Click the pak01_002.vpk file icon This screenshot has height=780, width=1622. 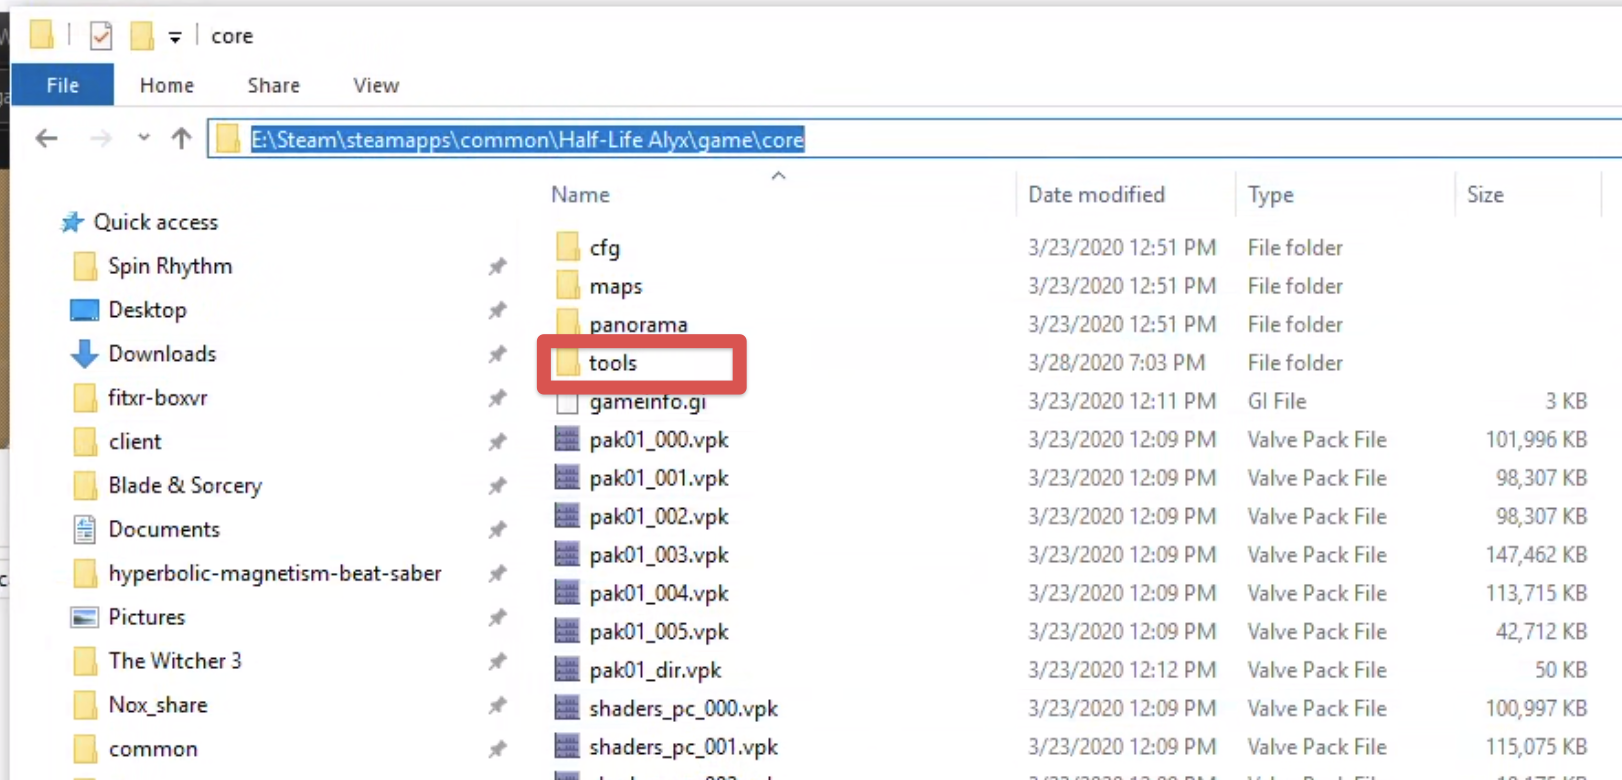click(x=567, y=516)
